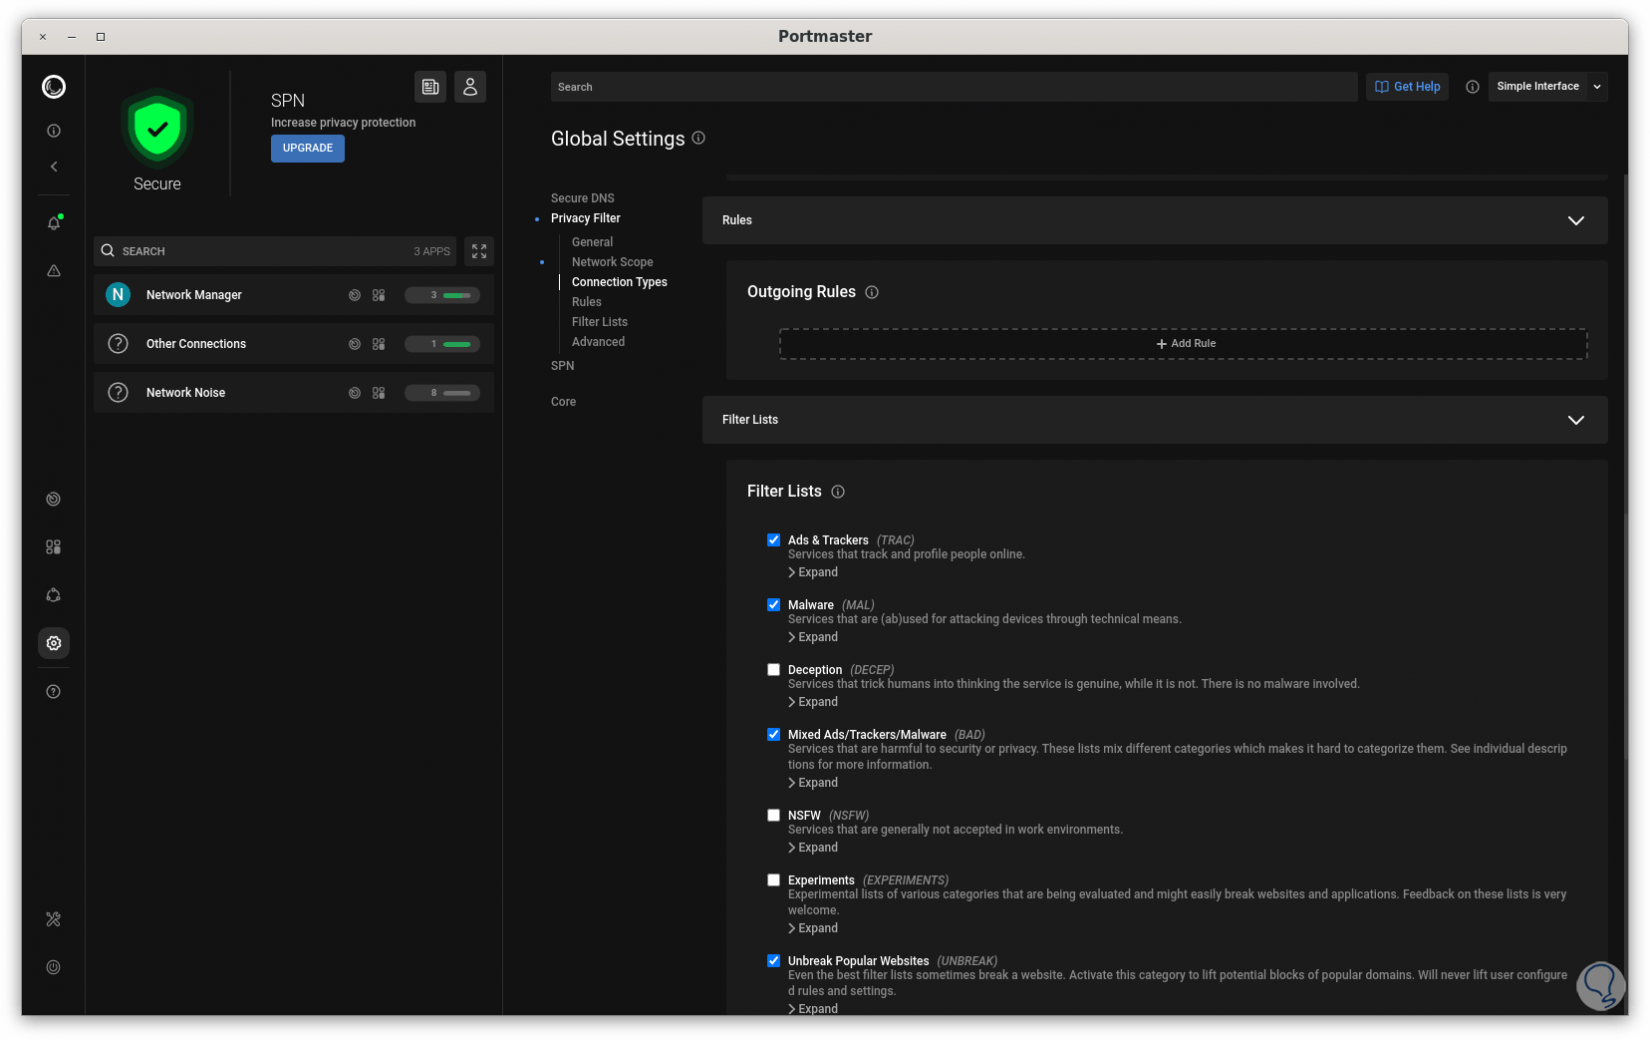
Task: Select the Network Noise app entry
Action: pos(294,393)
